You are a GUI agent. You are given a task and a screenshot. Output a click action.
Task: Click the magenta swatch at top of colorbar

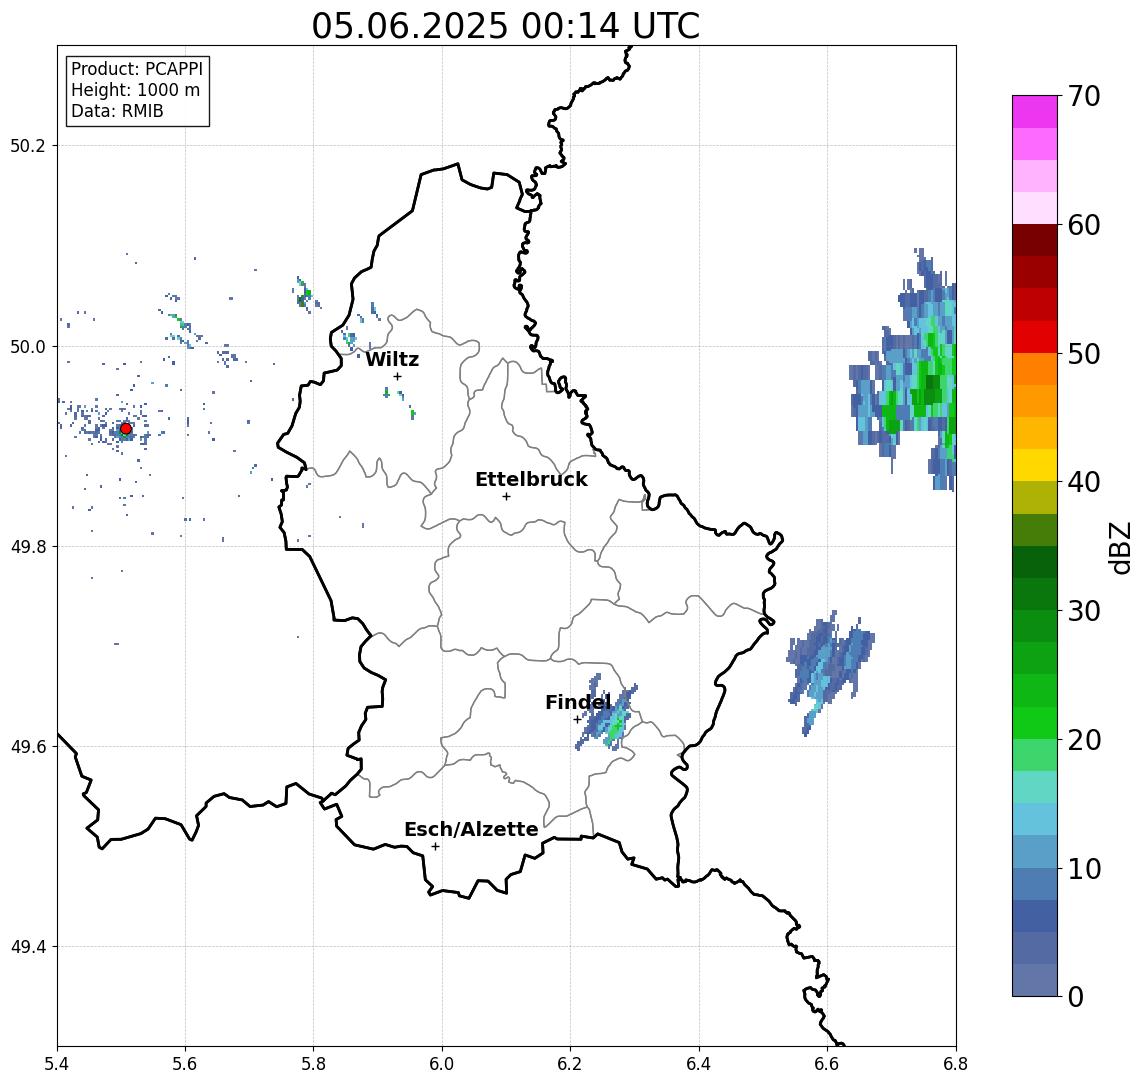(1035, 112)
